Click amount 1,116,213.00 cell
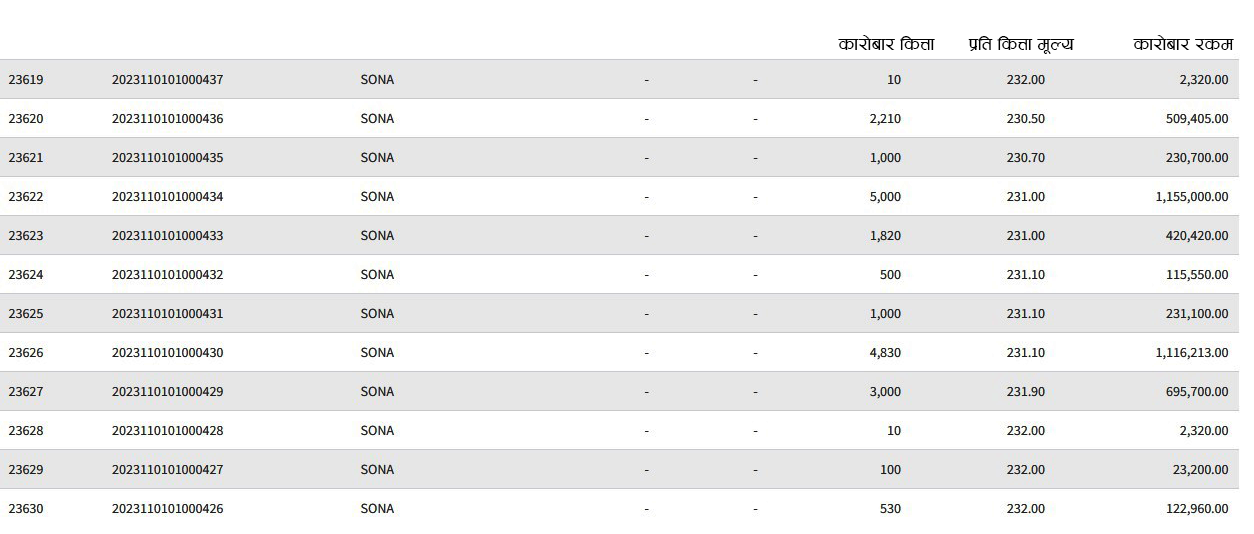1254x534 pixels. [x=1192, y=352]
